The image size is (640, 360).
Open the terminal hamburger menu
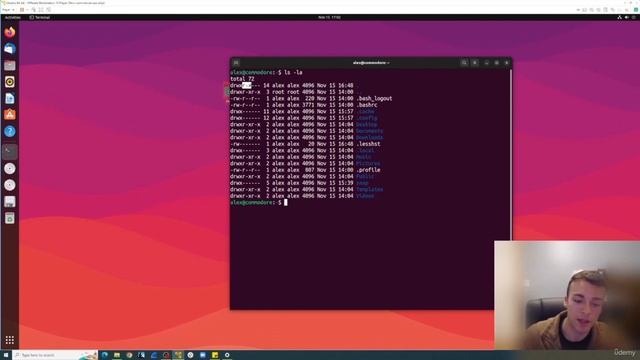(x=475, y=63)
